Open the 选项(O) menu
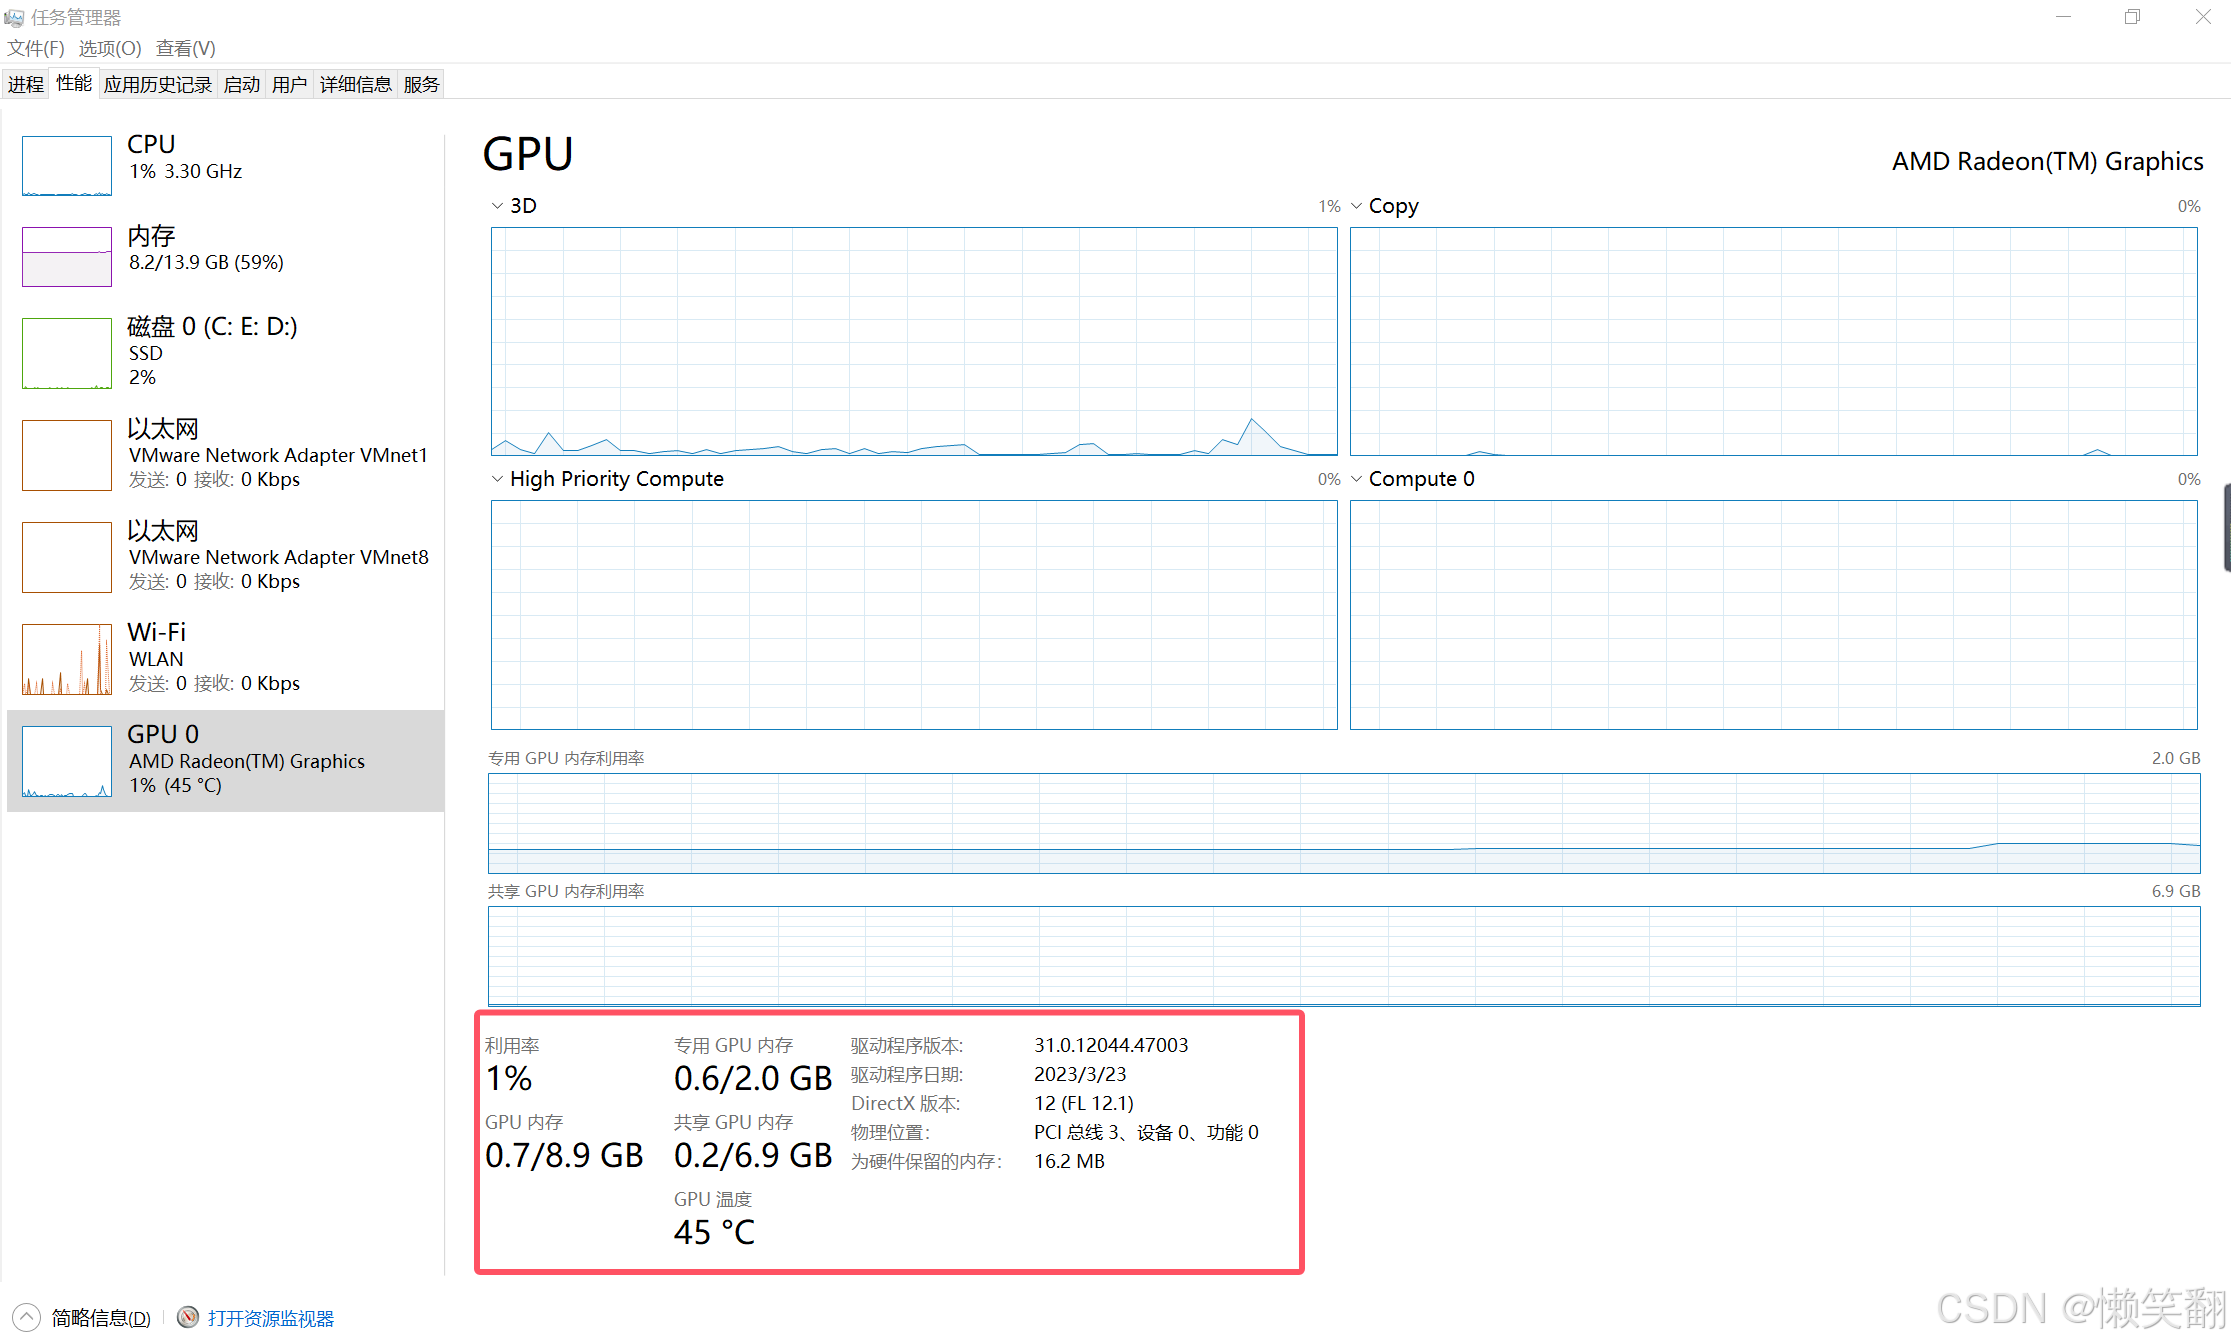Image resolution: width=2231 pixels, height=1344 pixels. [x=110, y=48]
